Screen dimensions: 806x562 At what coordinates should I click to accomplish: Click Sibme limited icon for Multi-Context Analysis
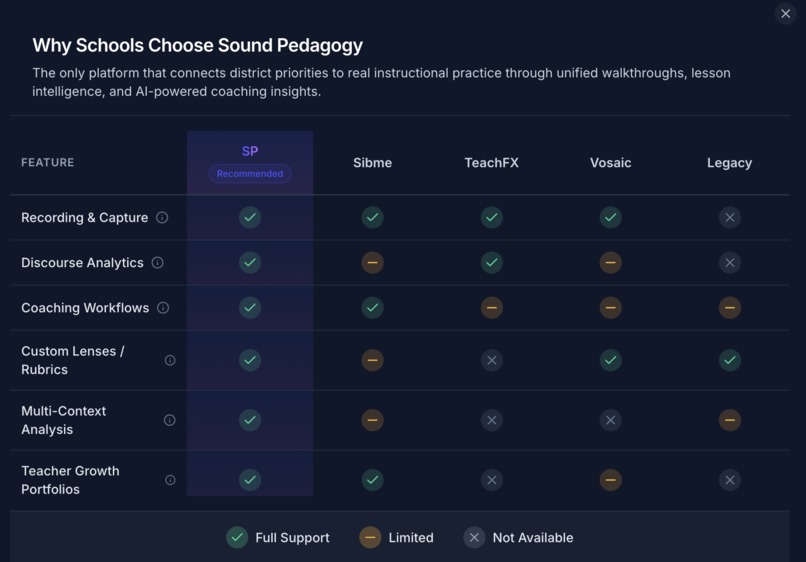(x=372, y=420)
